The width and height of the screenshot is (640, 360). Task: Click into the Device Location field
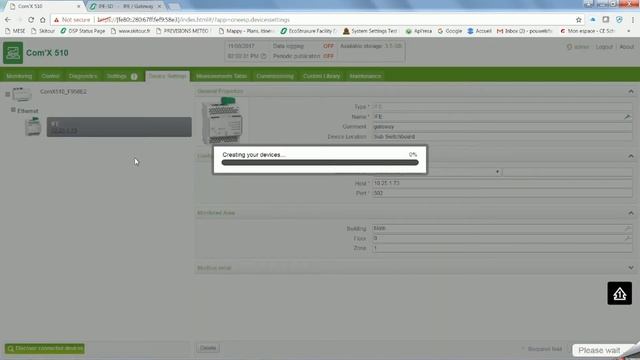[x=502, y=137]
